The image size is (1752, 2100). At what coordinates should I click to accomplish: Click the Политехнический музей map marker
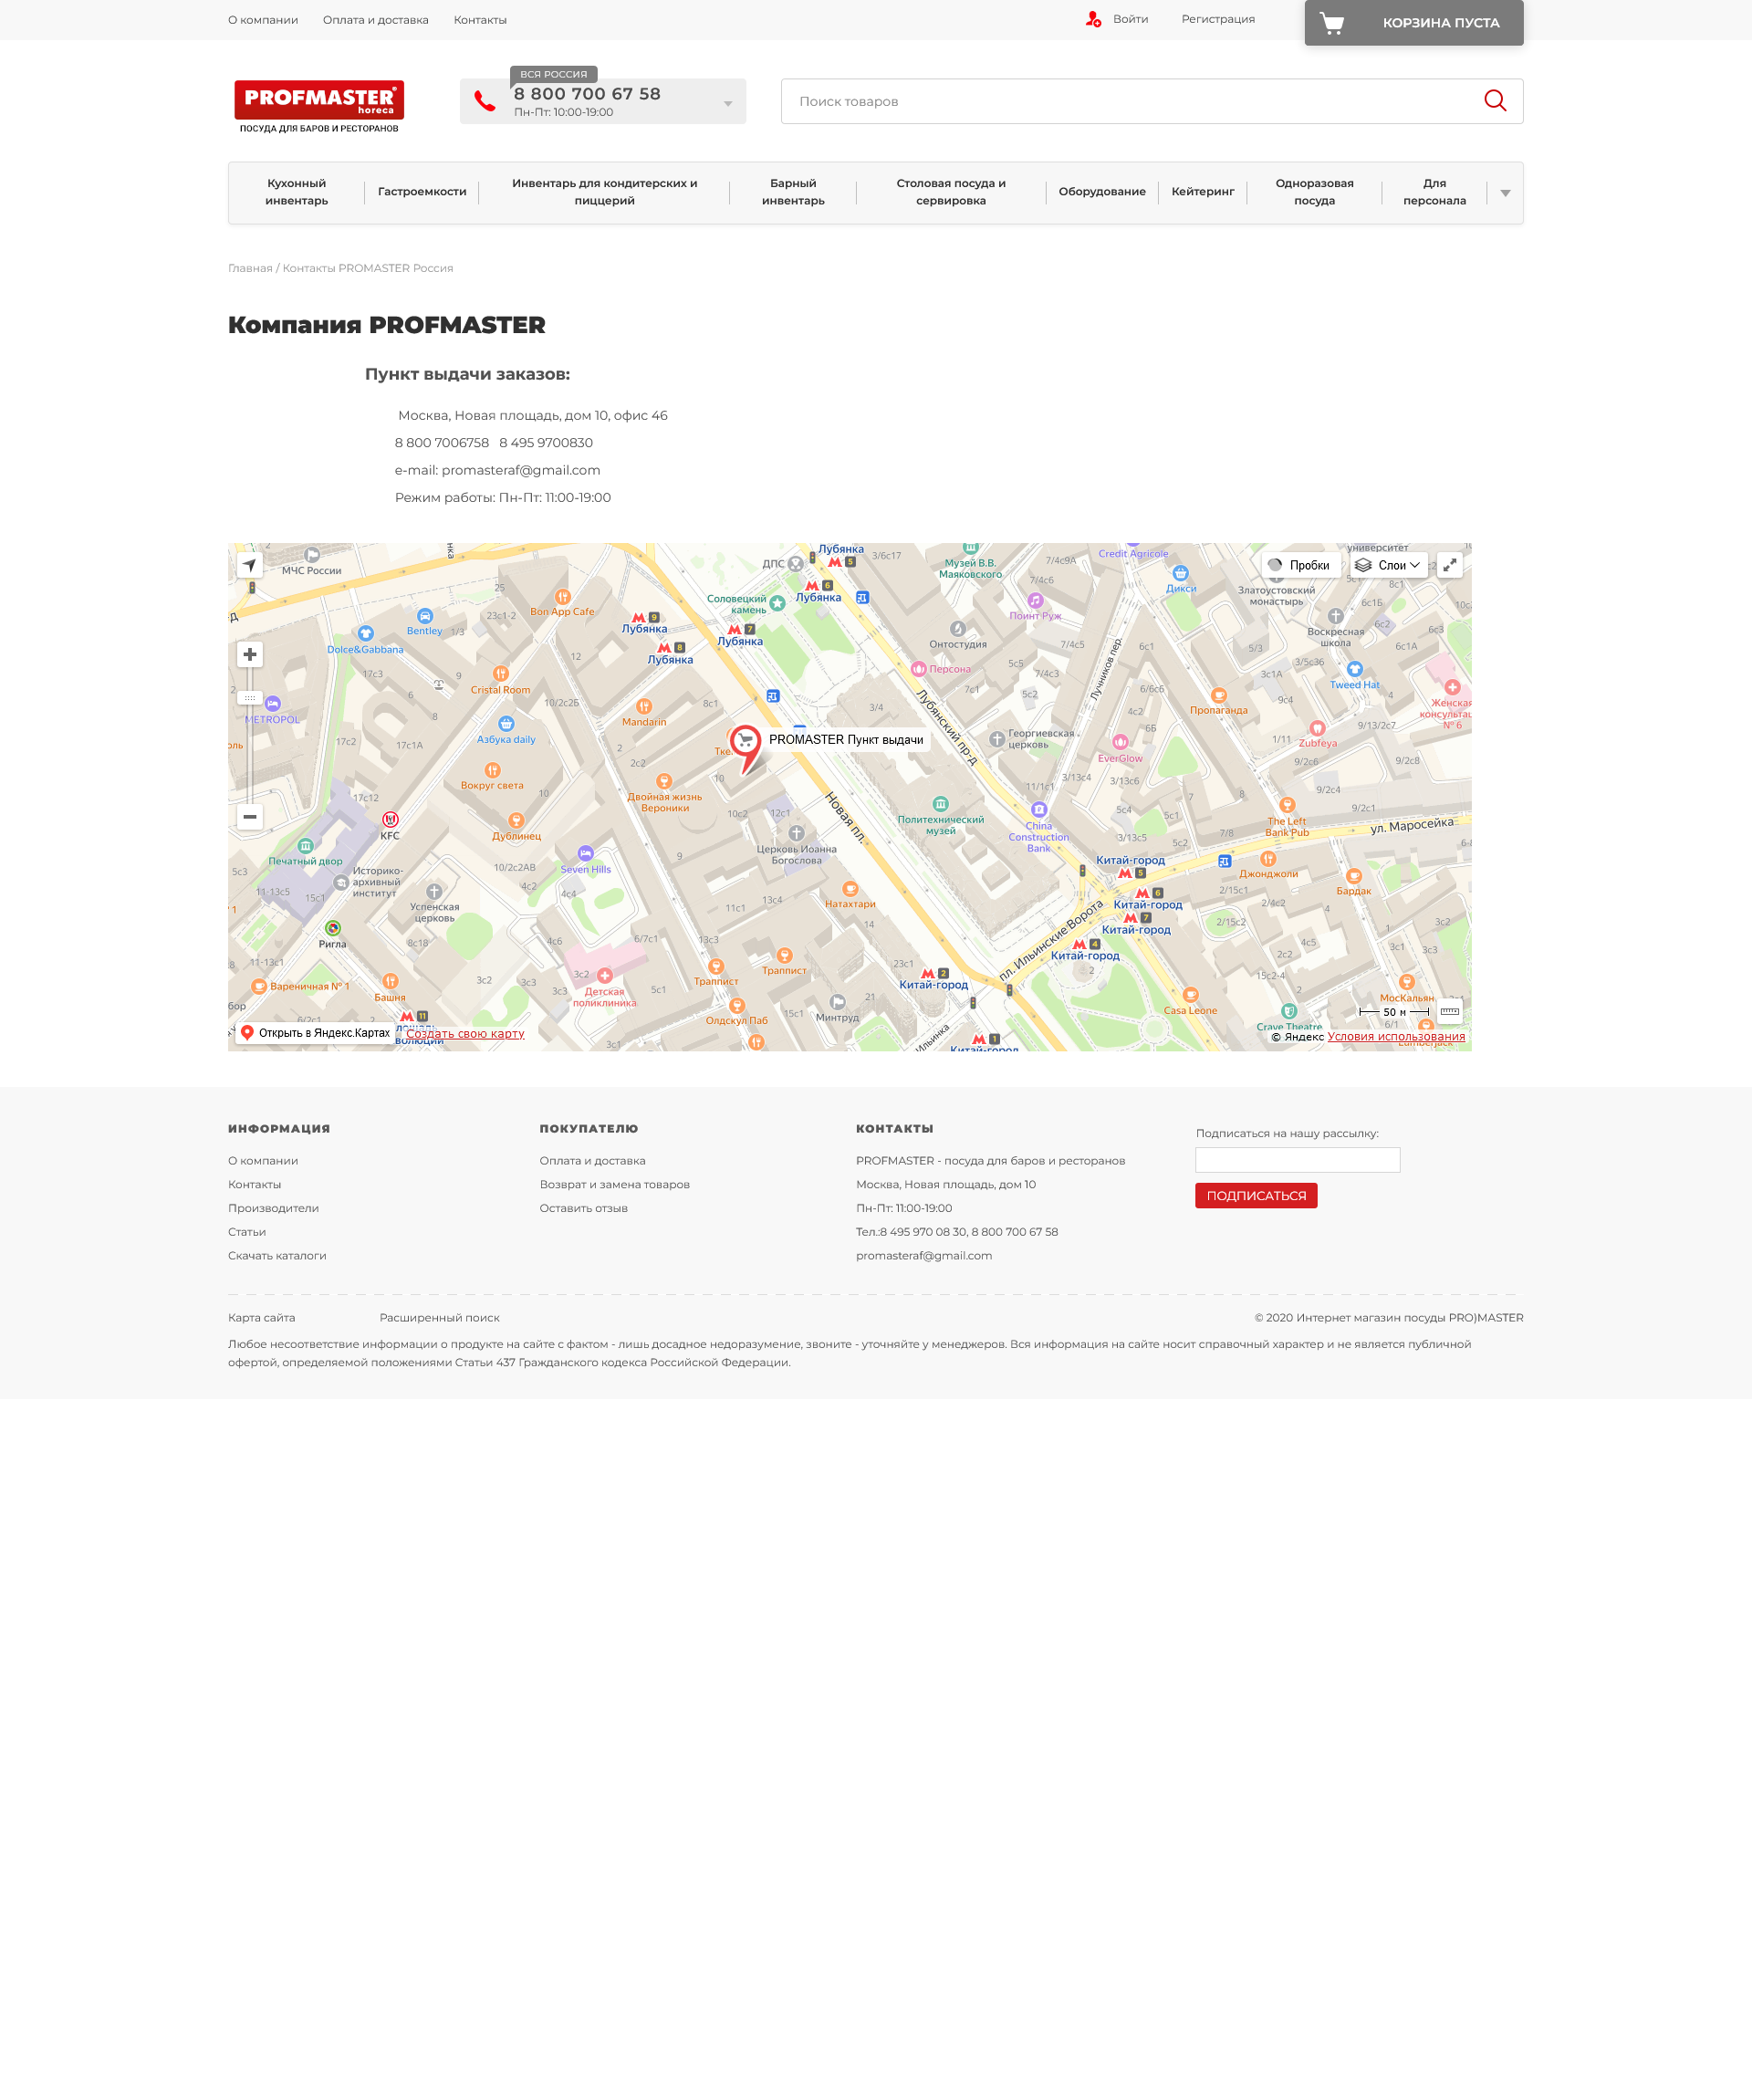pos(940,804)
